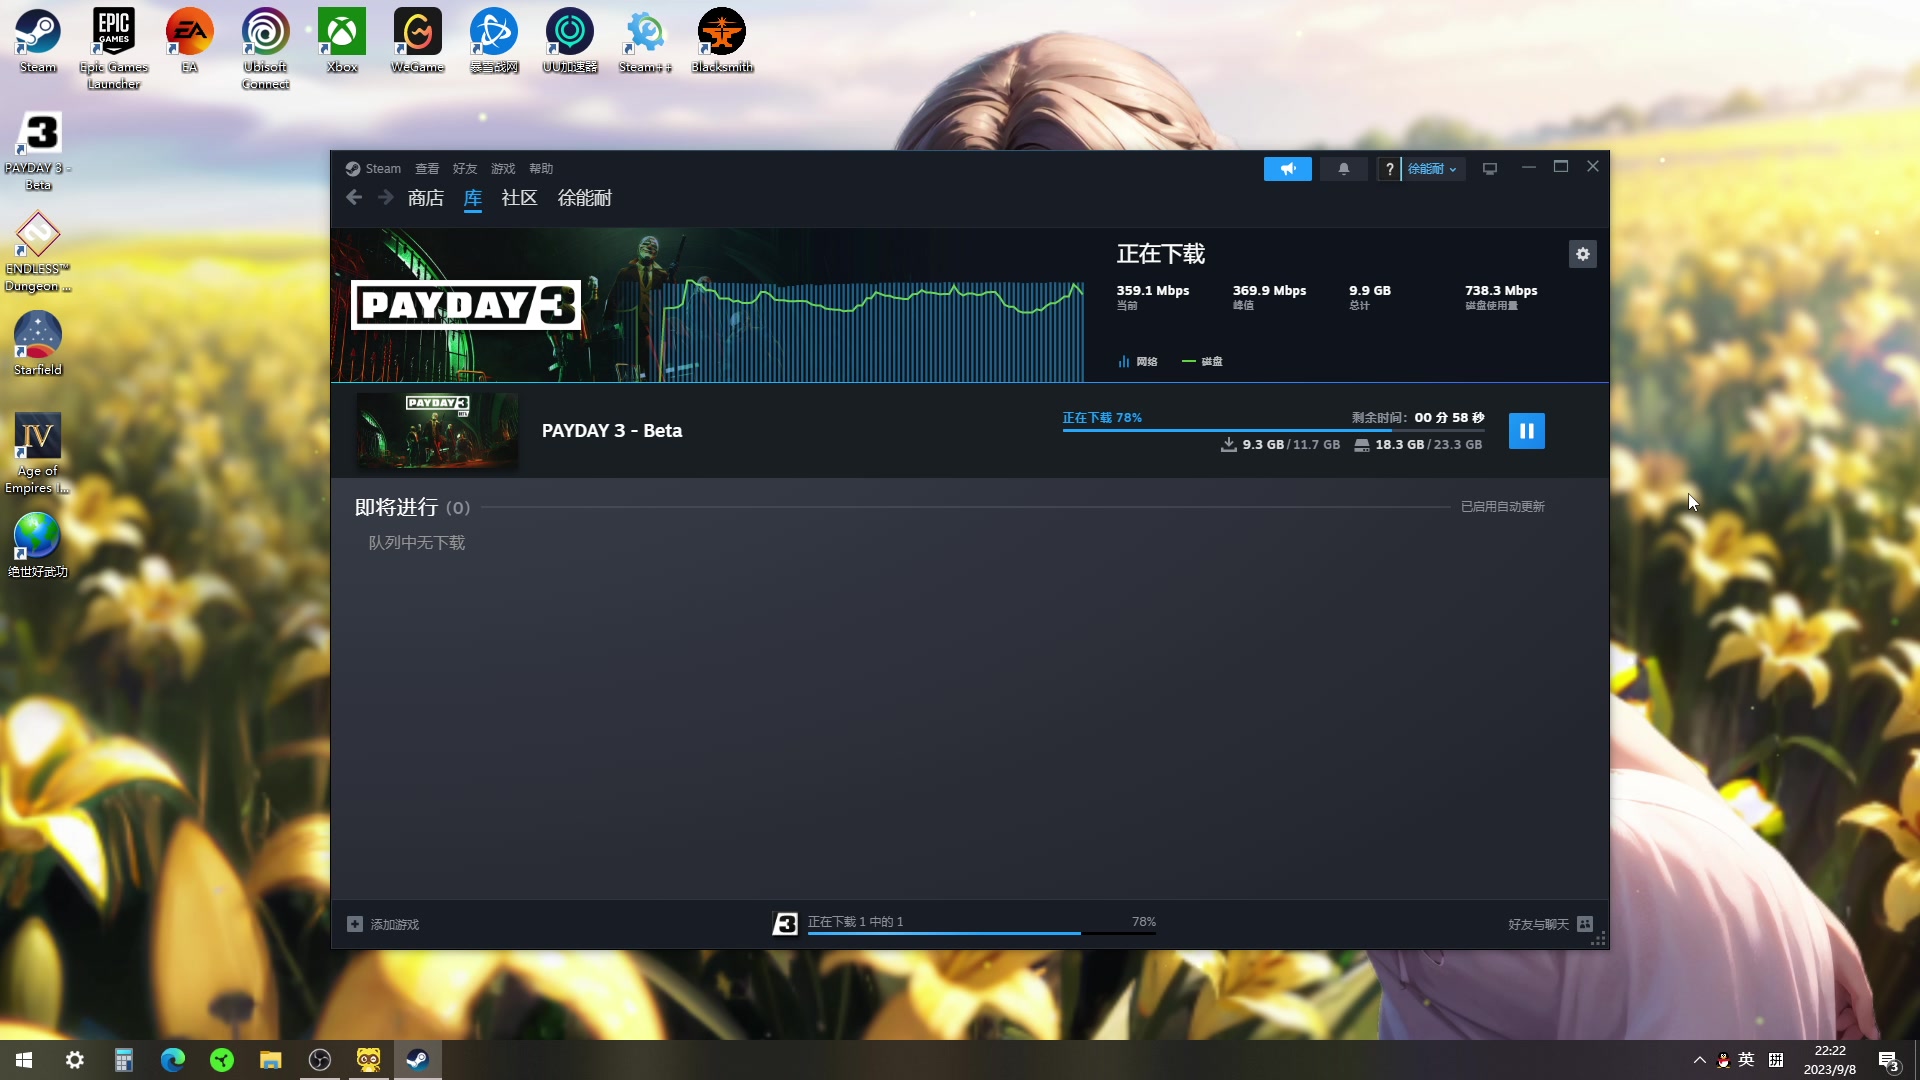Viewport: 1920px width, 1080px height.
Task: Open the 好友 menu
Action: click(465, 169)
